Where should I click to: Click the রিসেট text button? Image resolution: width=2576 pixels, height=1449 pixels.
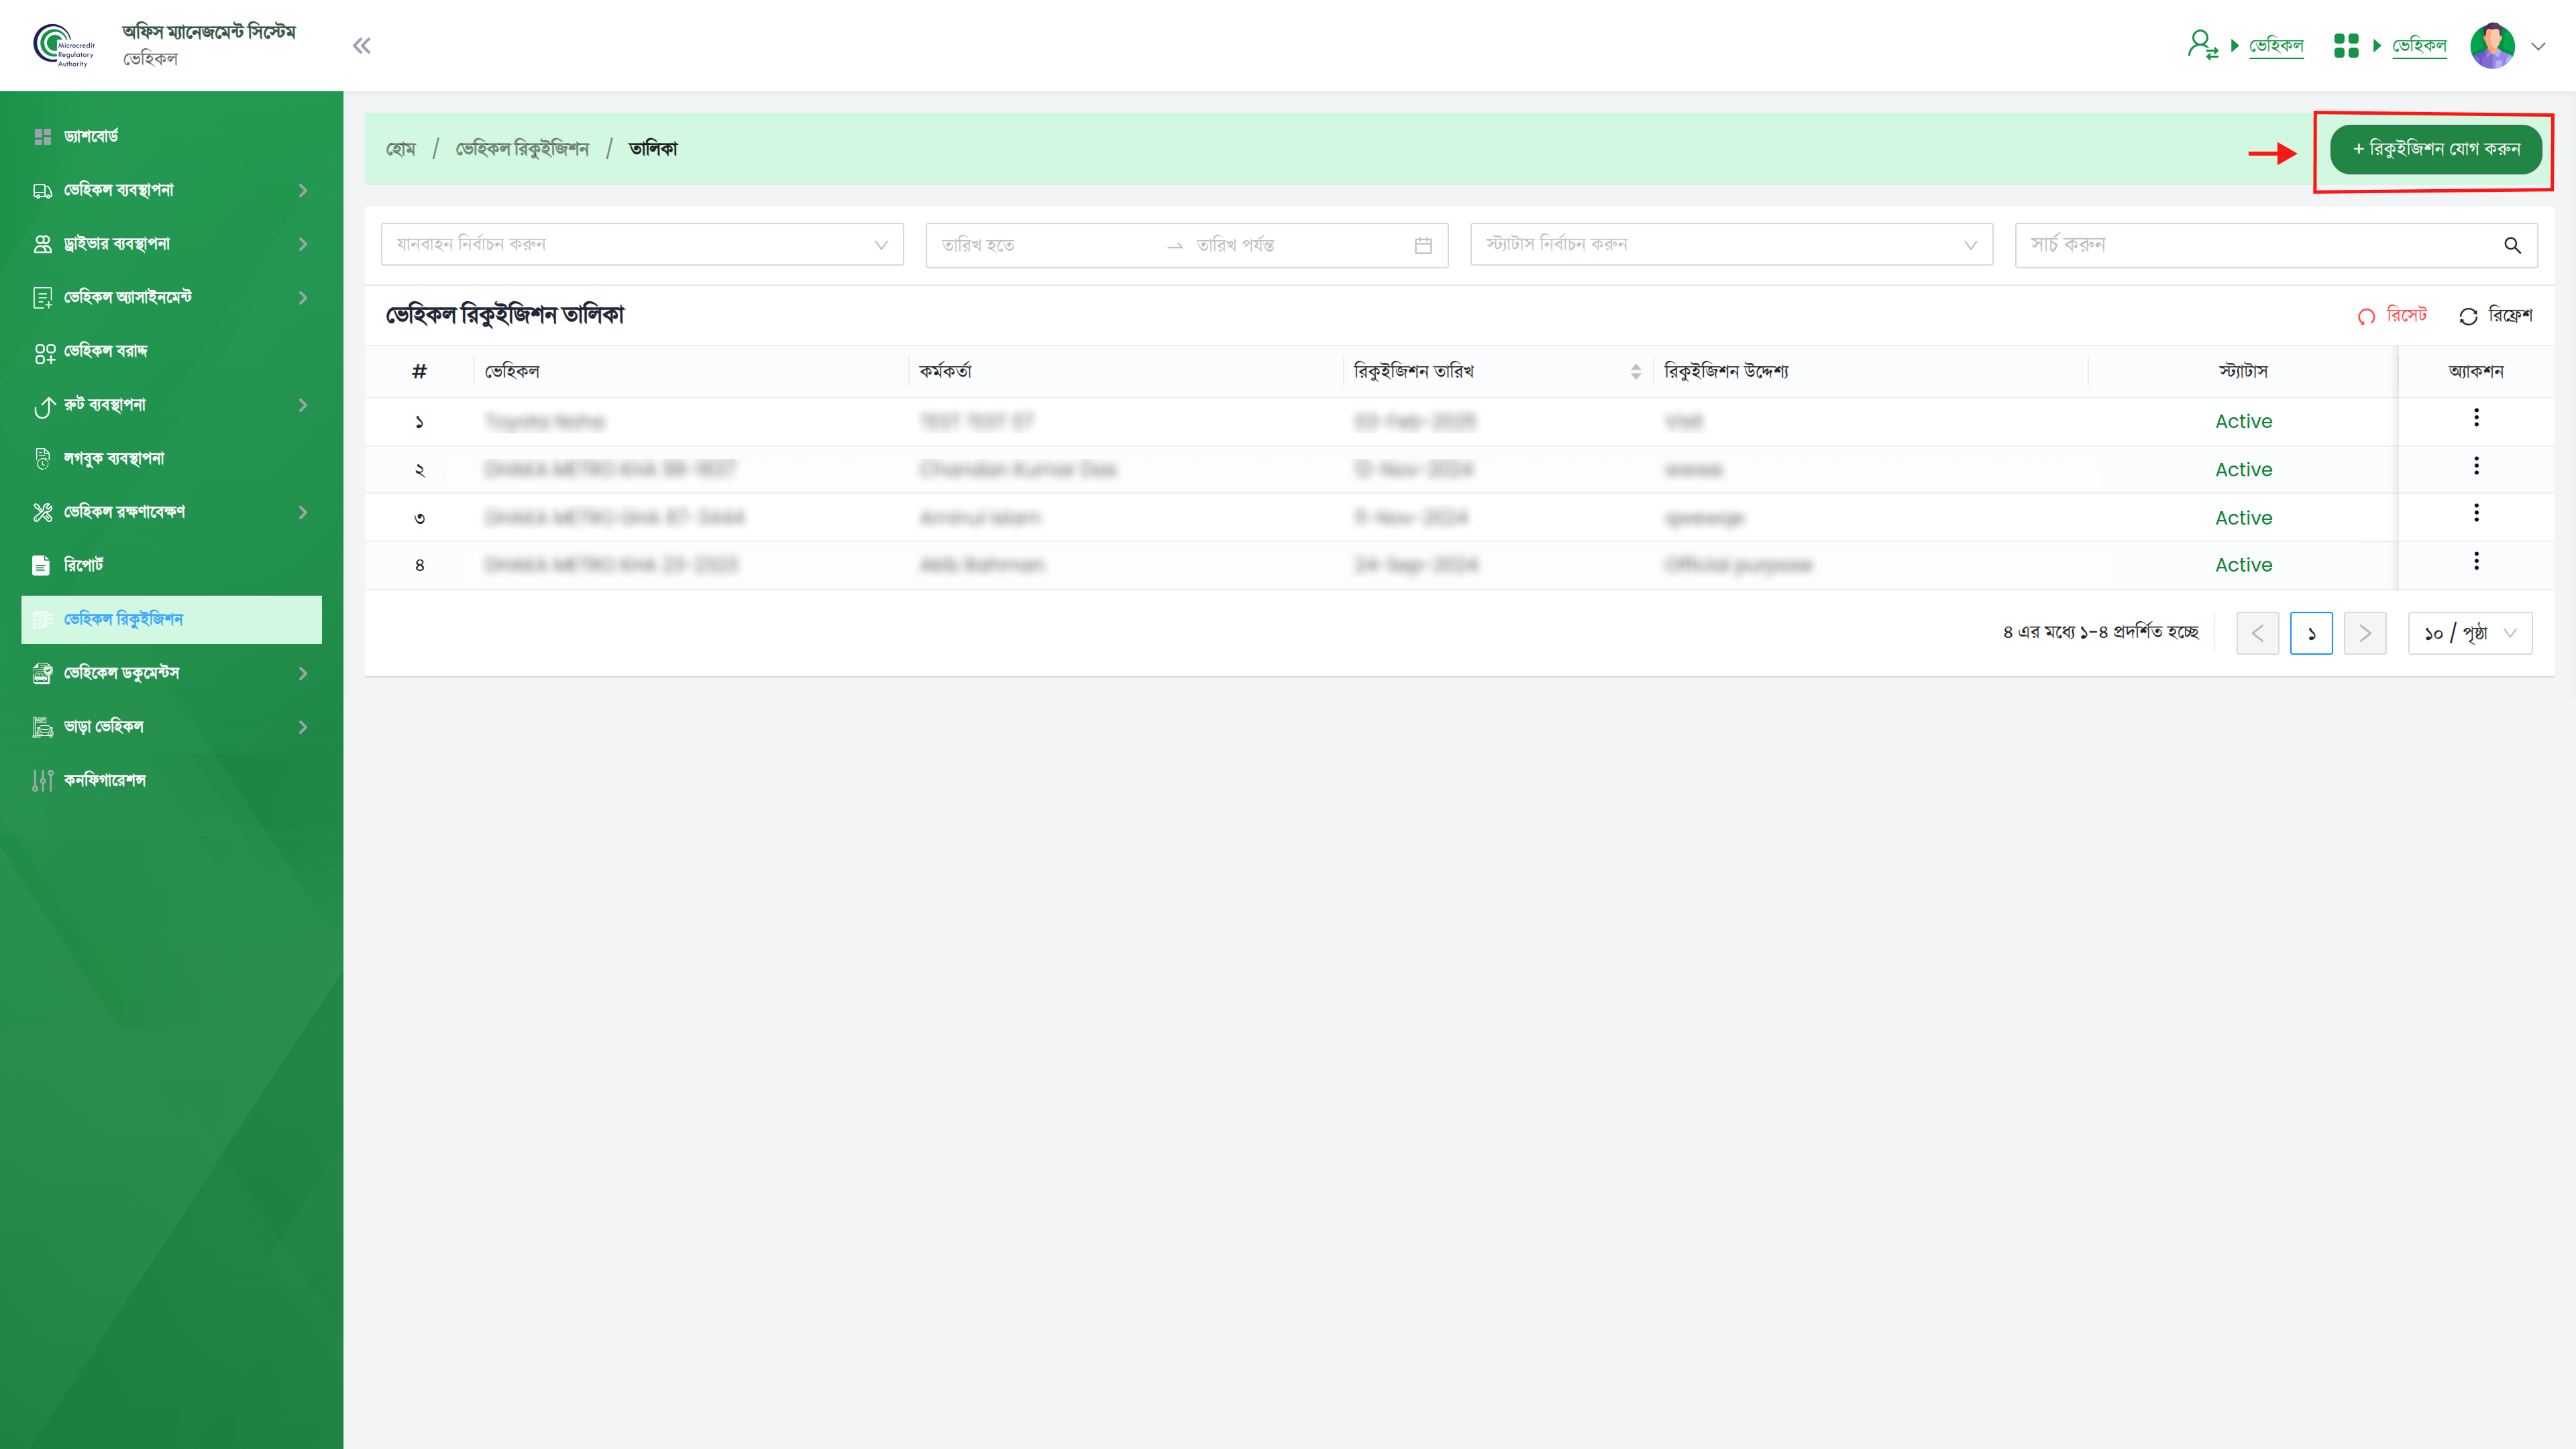point(2406,315)
